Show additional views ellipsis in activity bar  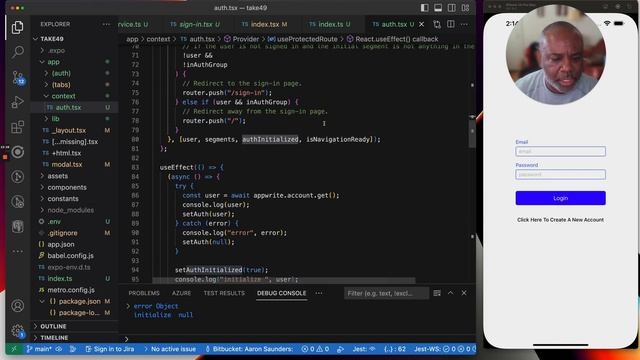18,251
